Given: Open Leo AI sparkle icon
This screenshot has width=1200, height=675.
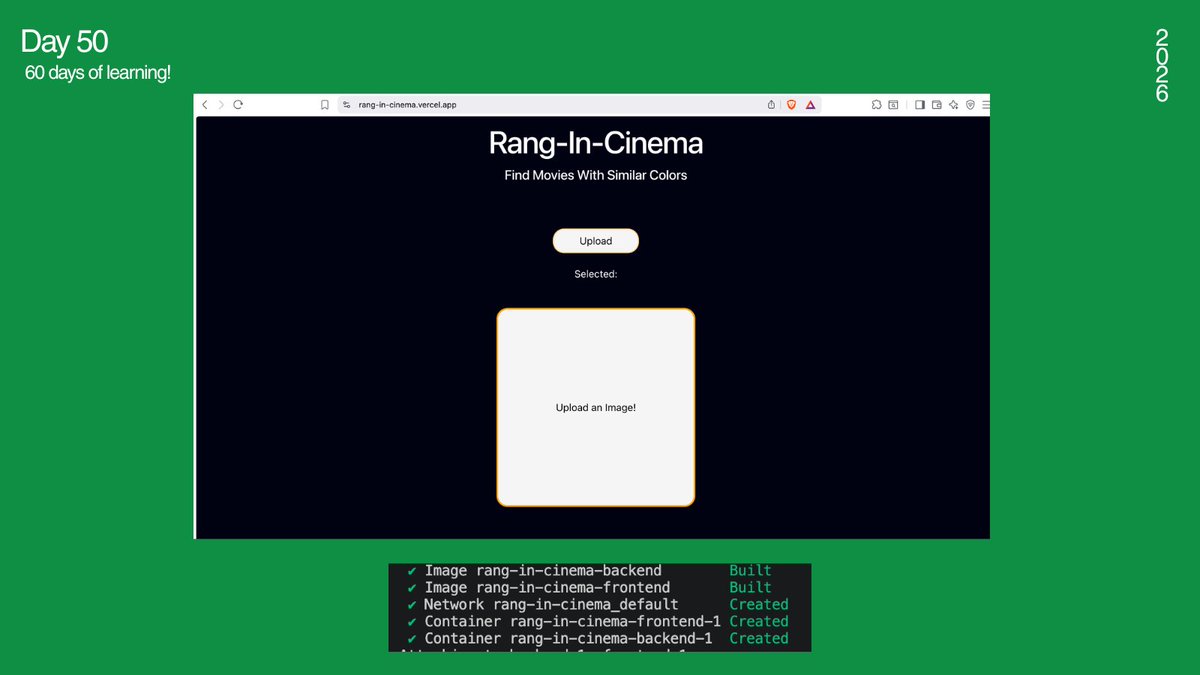Looking at the screenshot, I should coord(954,104).
